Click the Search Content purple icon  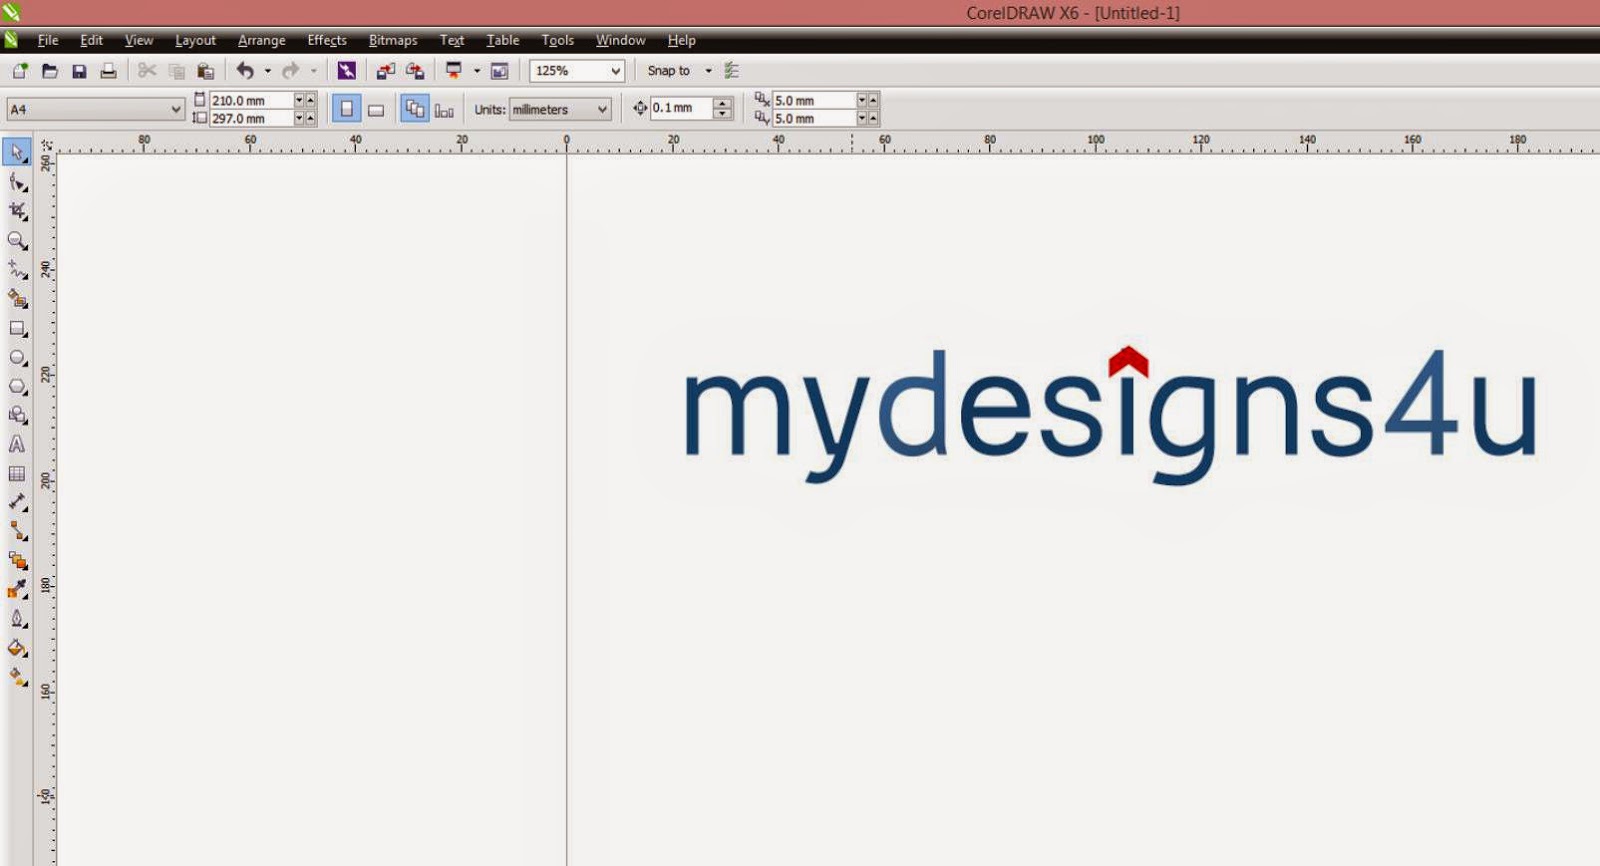[x=346, y=70]
